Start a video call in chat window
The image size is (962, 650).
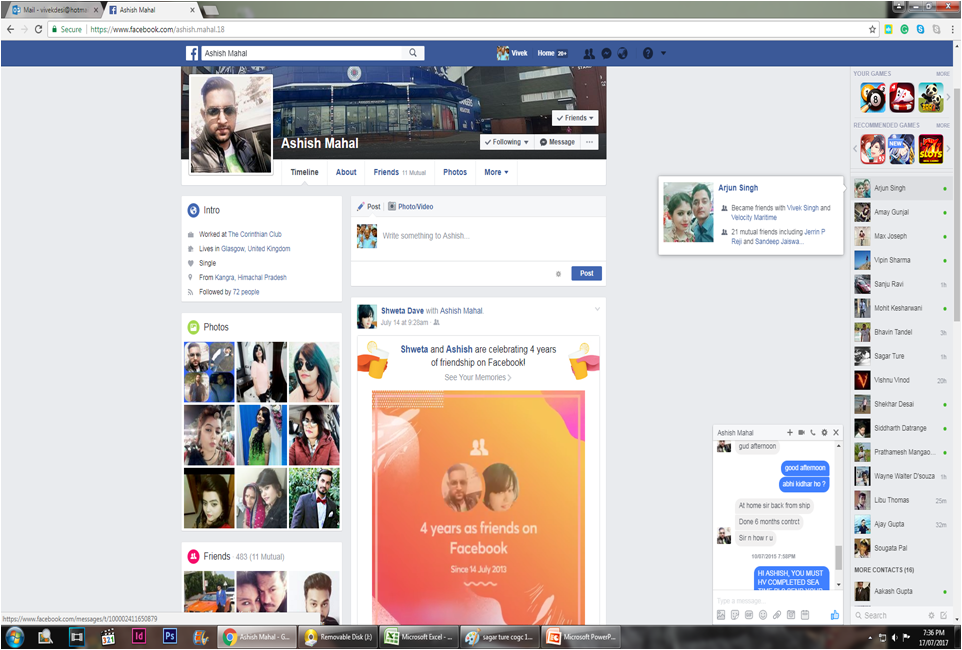(x=801, y=432)
